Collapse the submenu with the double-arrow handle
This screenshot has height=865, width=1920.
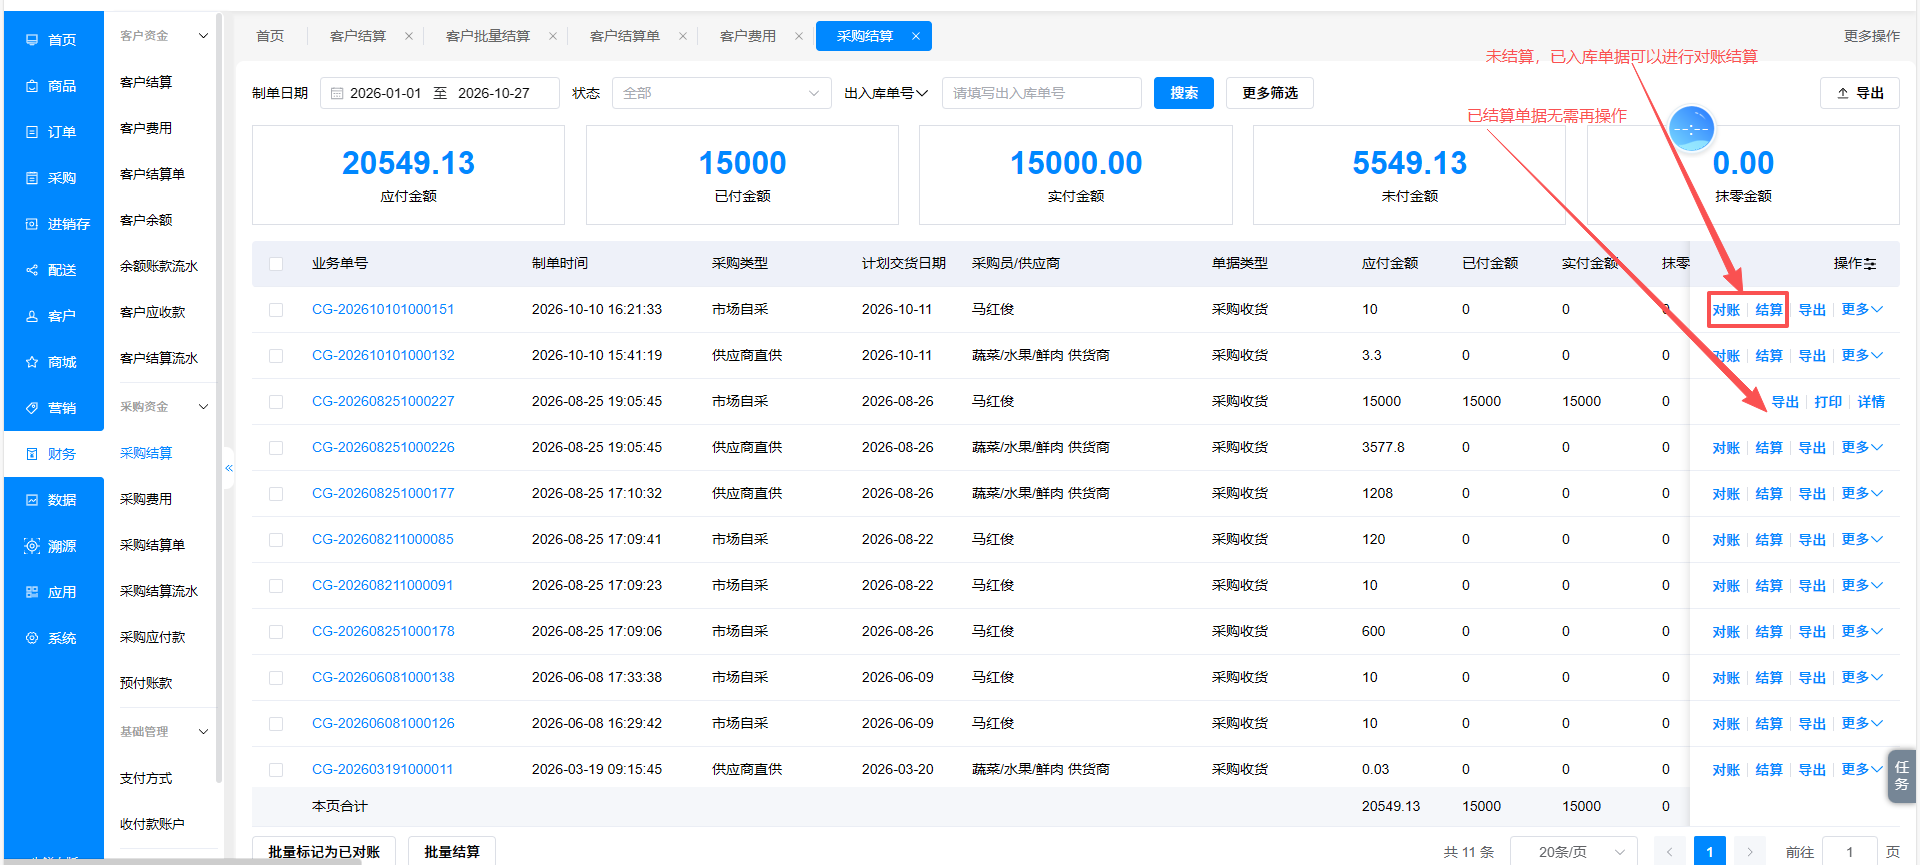click(x=229, y=468)
